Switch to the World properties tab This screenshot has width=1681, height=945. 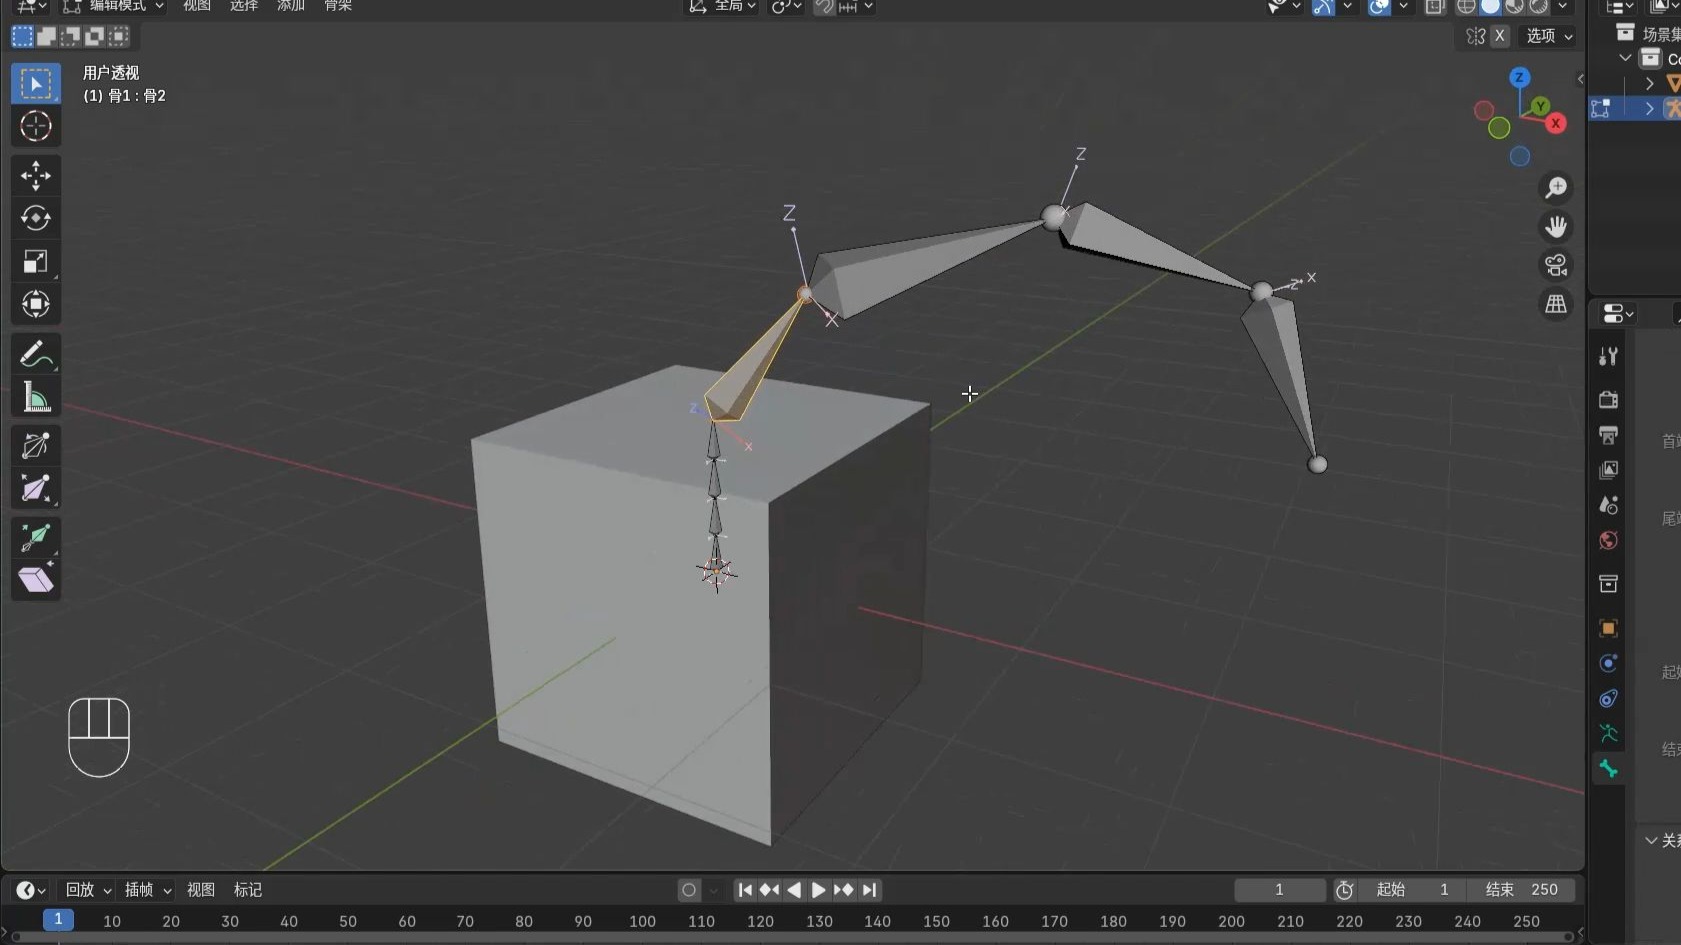click(x=1609, y=541)
